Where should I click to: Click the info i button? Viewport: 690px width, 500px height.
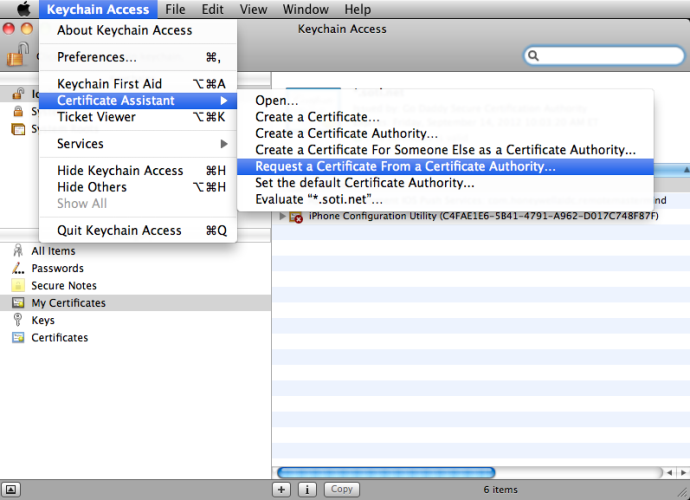click(307, 489)
